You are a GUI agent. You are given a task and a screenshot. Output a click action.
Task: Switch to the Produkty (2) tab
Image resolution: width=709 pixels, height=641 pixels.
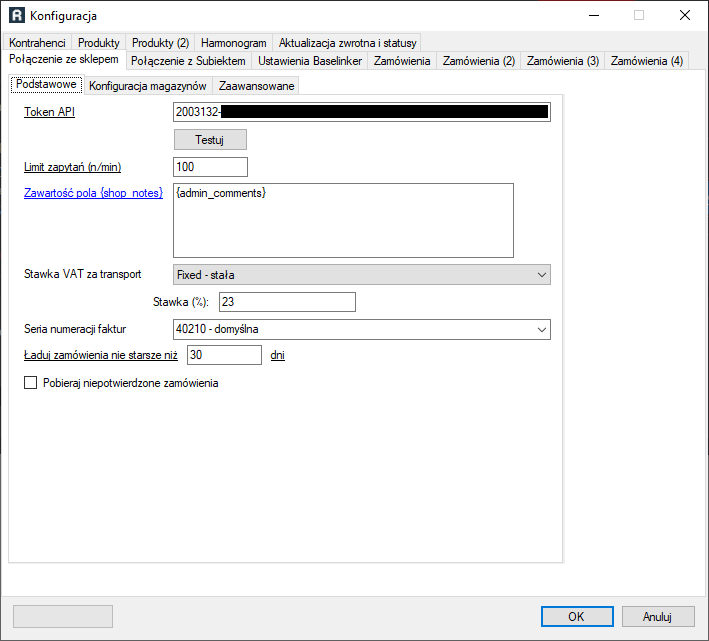coord(161,43)
